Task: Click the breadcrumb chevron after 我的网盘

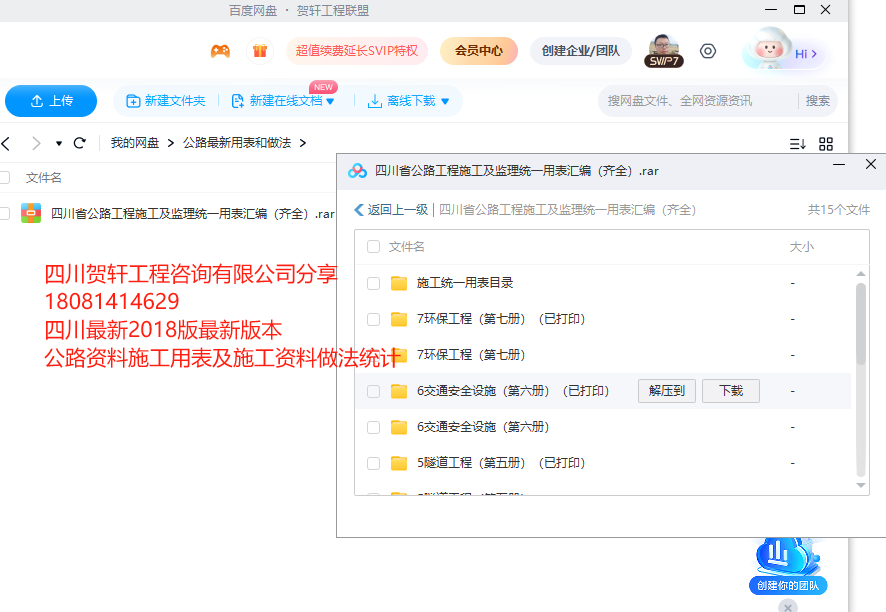Action: click(171, 144)
